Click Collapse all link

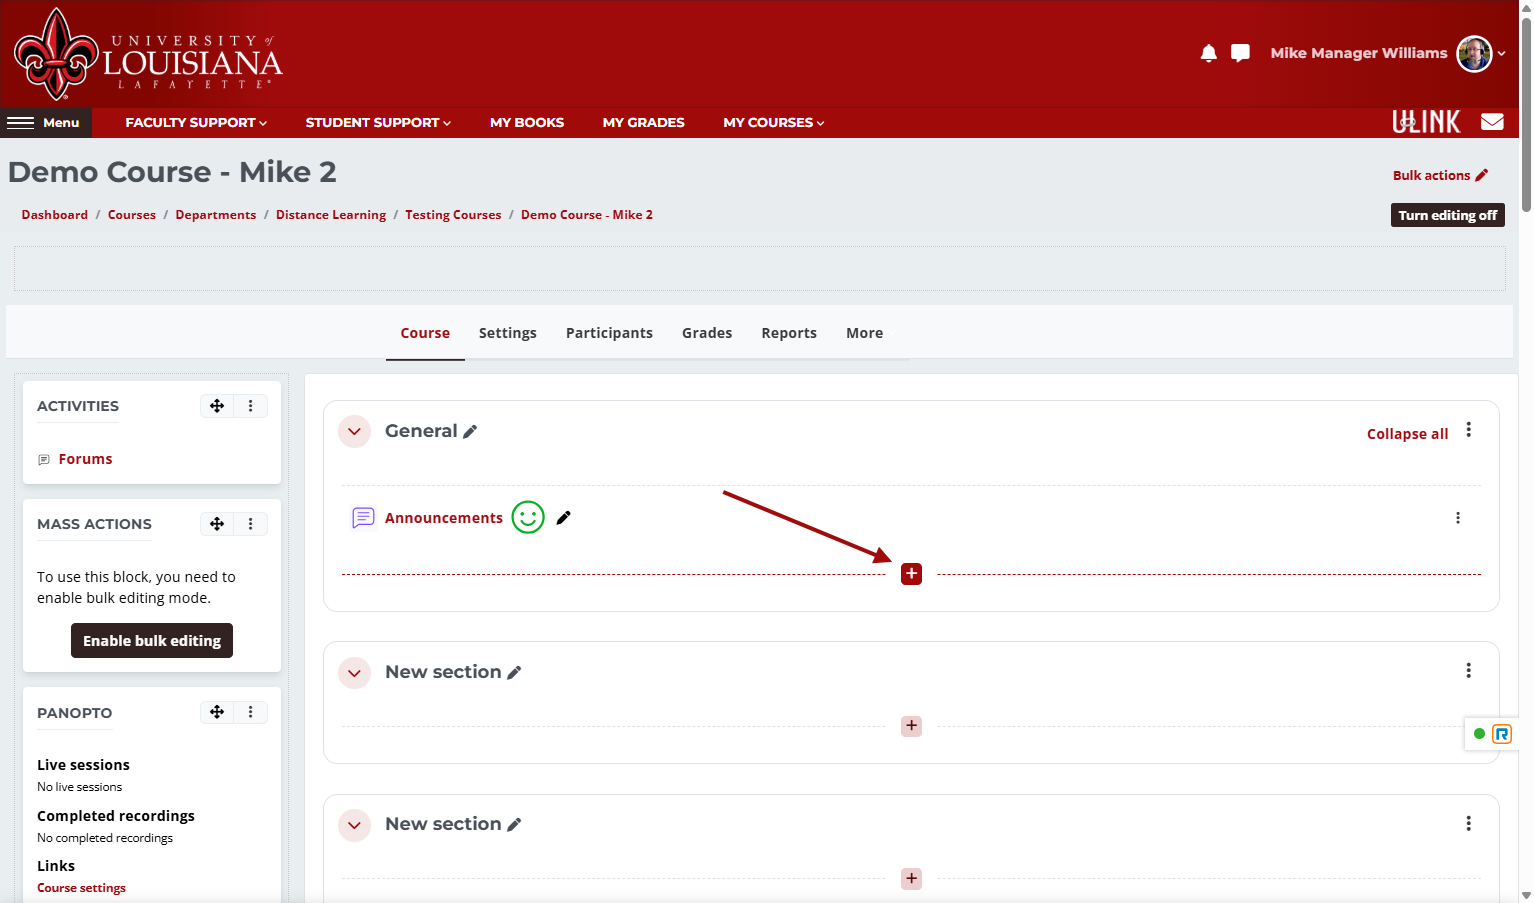1407,434
